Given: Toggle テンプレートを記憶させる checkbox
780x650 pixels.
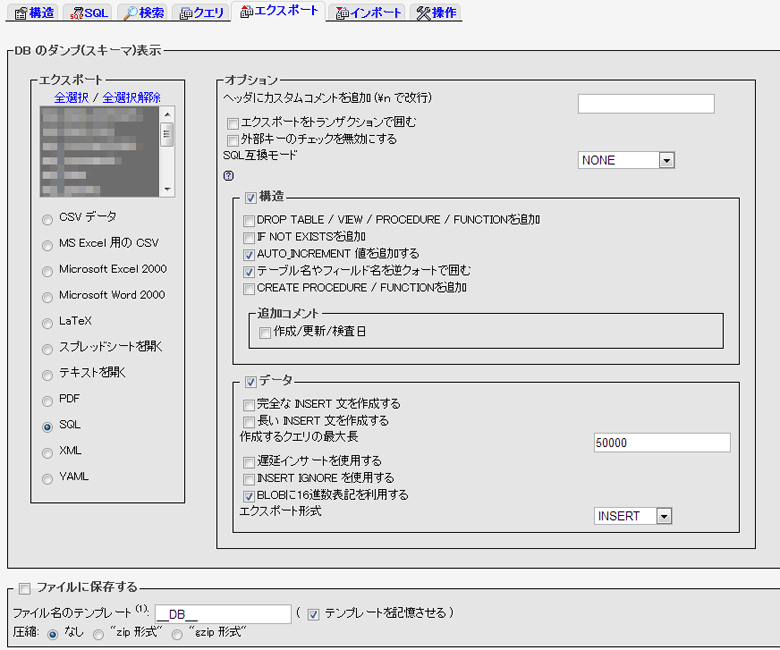Looking at the screenshot, I should (x=313, y=615).
